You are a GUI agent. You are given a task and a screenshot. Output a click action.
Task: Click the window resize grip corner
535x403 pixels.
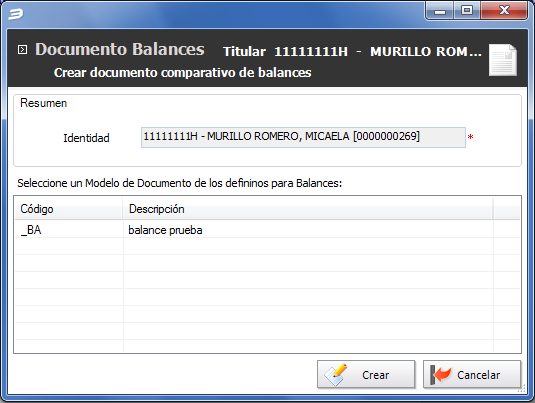pyautogui.click(x=521, y=389)
